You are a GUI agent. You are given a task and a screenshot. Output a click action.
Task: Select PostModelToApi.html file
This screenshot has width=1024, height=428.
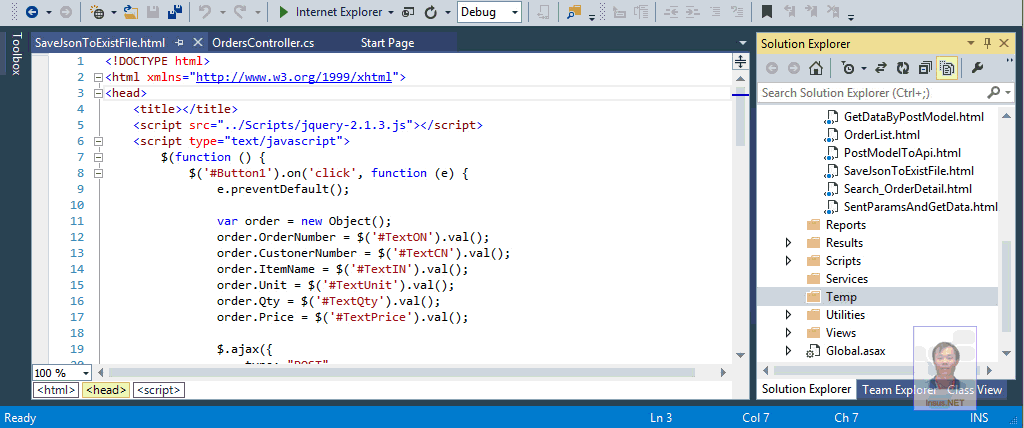[x=902, y=153]
